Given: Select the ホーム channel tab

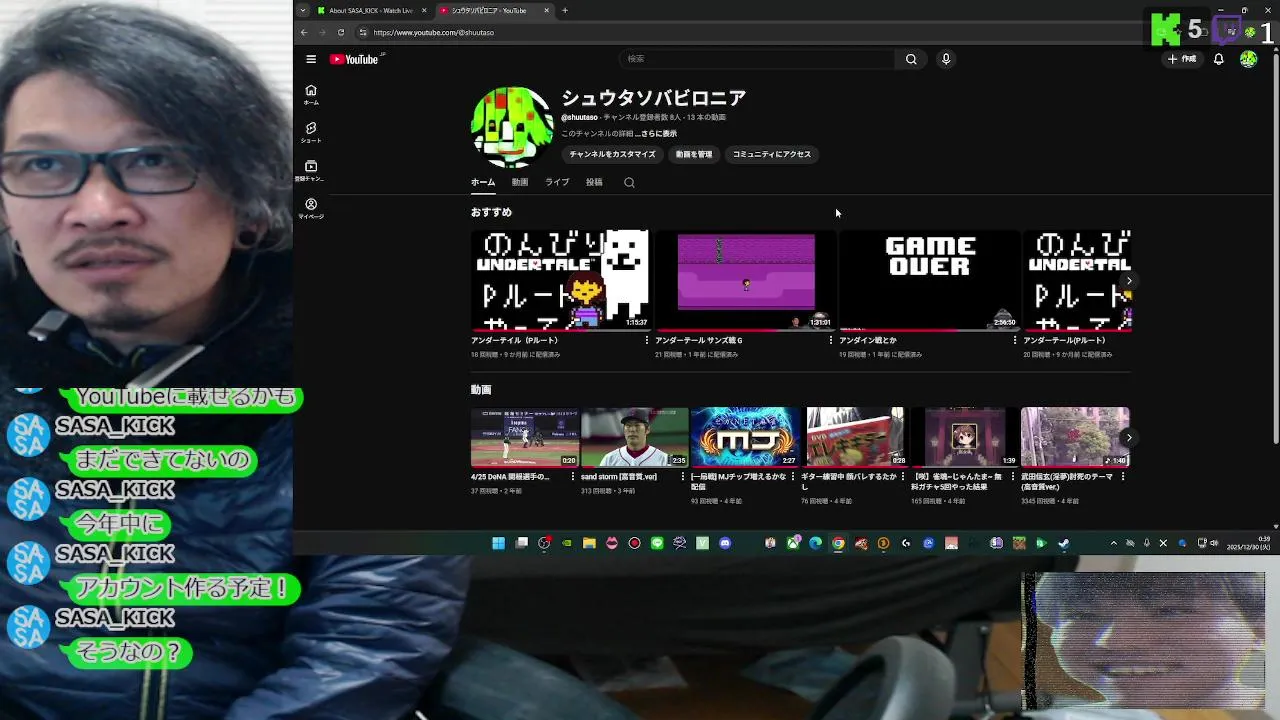Looking at the screenshot, I should 483,182.
